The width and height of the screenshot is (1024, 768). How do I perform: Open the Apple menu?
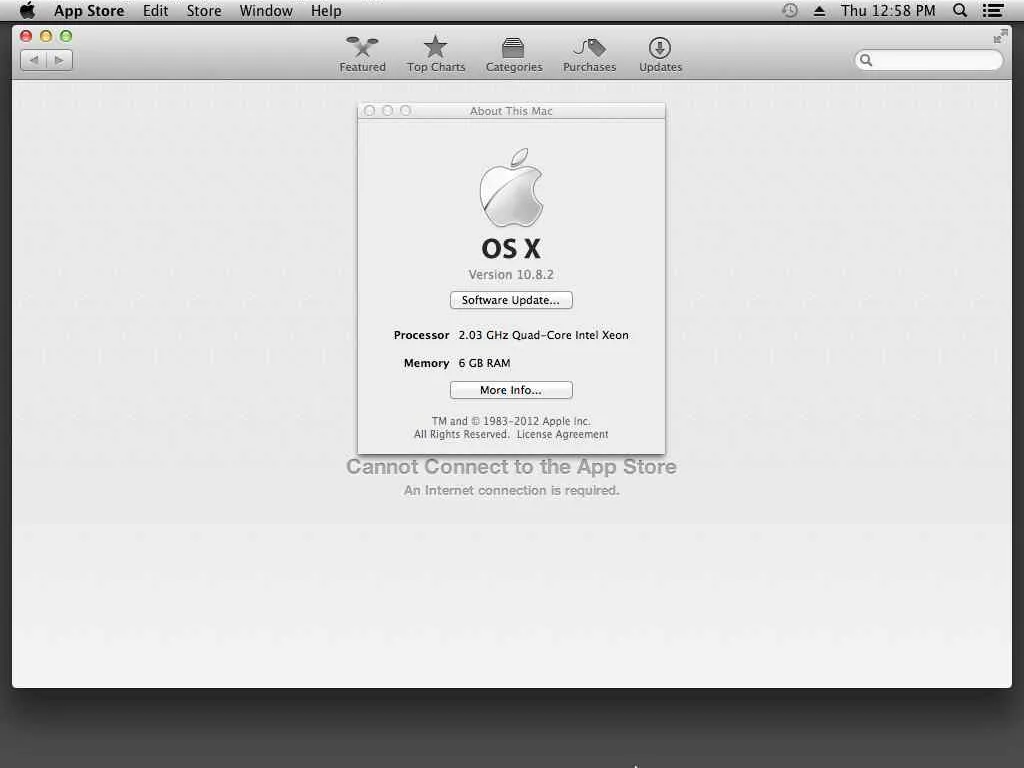click(27, 10)
